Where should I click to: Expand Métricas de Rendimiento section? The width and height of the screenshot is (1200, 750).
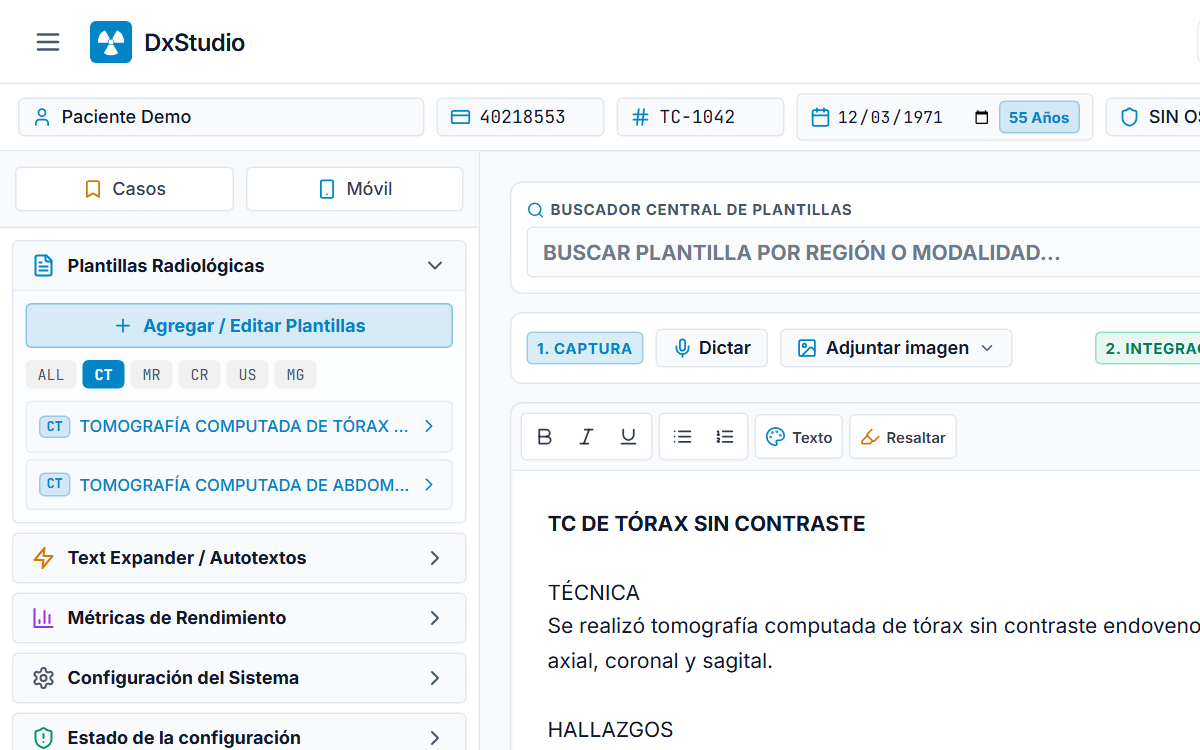pos(239,618)
